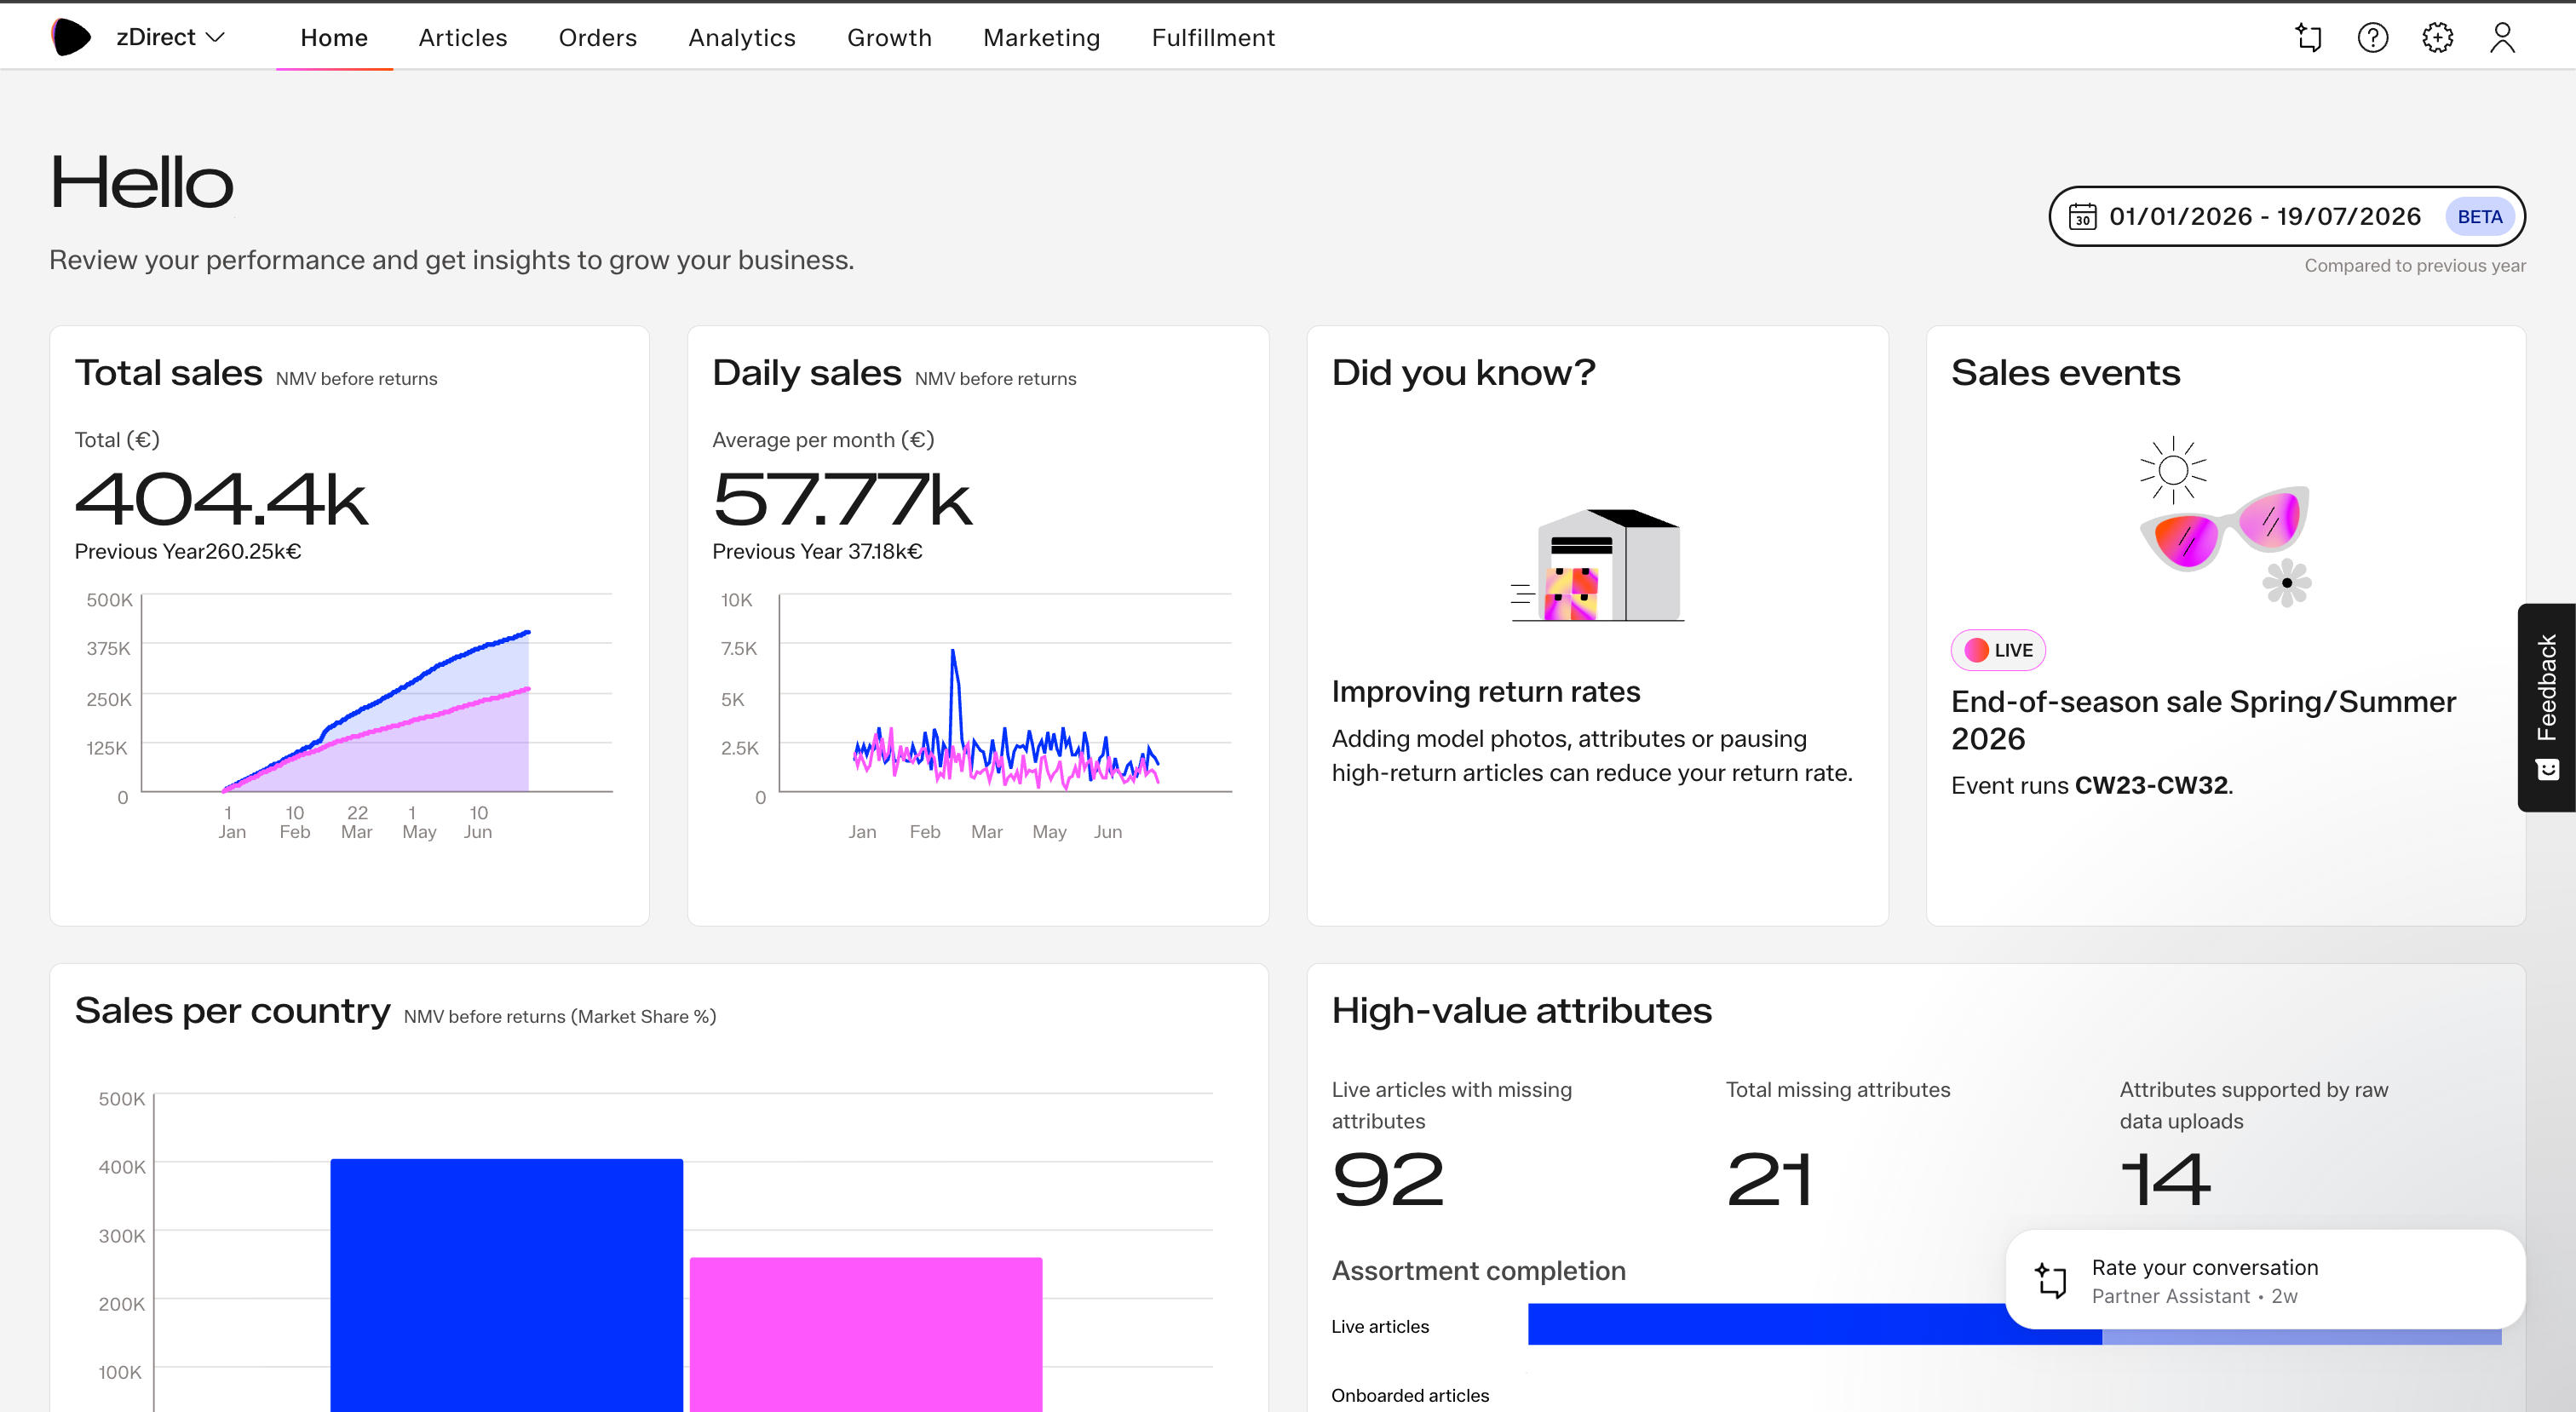Click the Assortment completion heading
2576x1412 pixels.
point(1479,1270)
